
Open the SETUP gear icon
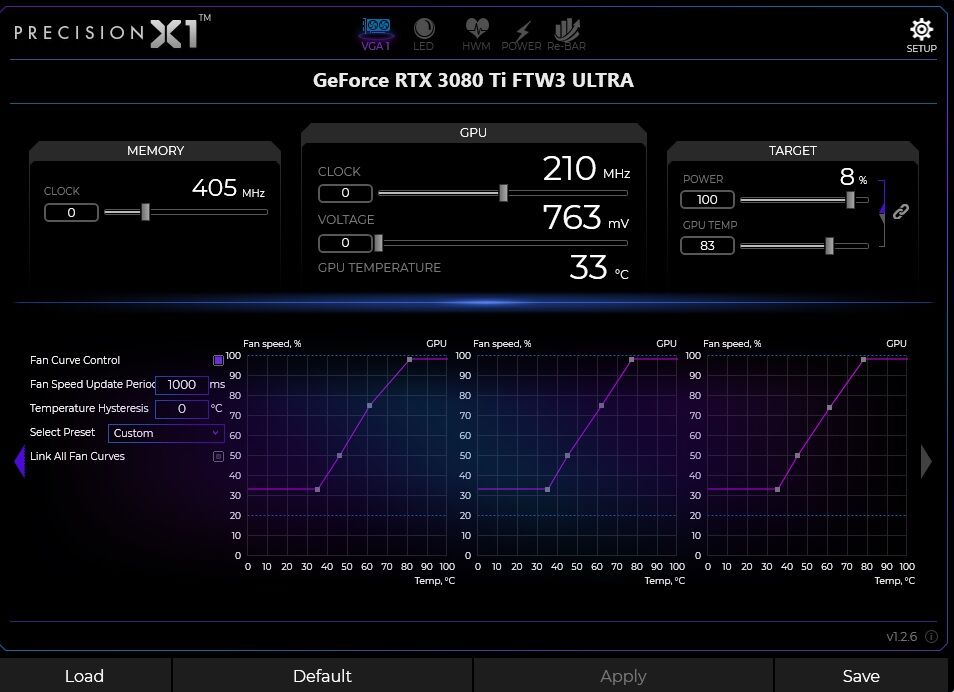coord(921,35)
